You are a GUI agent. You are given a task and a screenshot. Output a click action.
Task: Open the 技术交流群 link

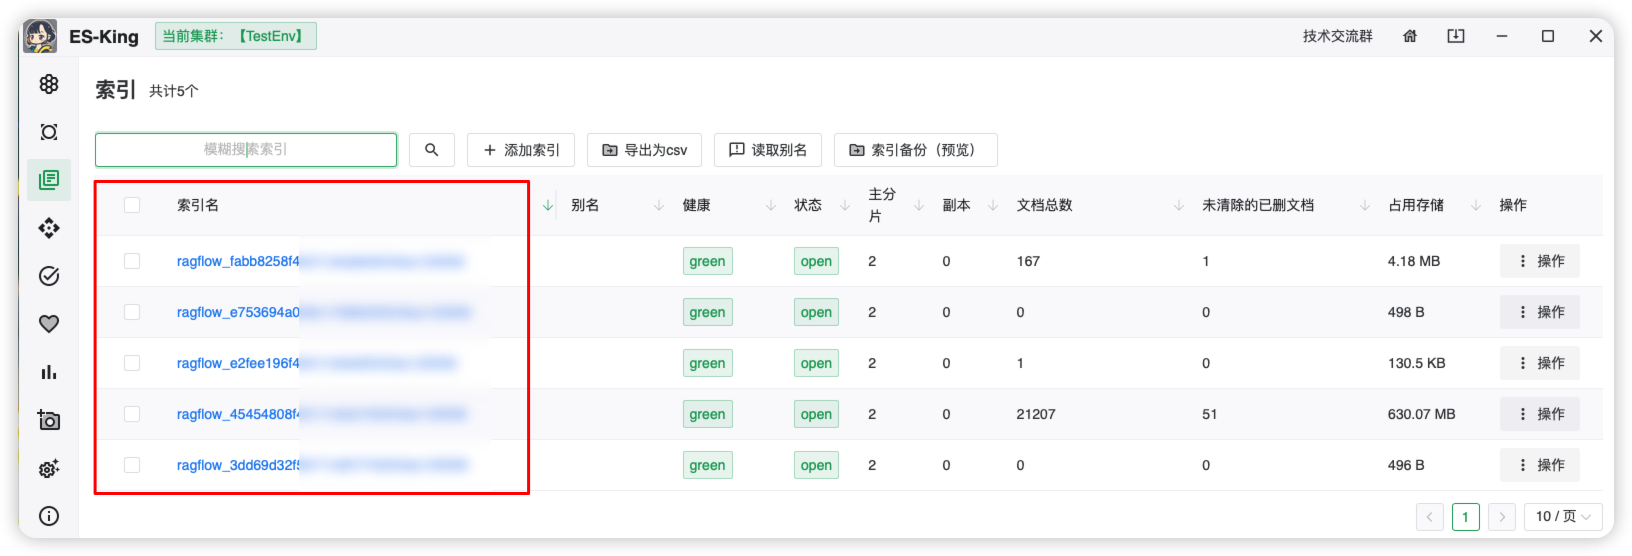(x=1338, y=36)
